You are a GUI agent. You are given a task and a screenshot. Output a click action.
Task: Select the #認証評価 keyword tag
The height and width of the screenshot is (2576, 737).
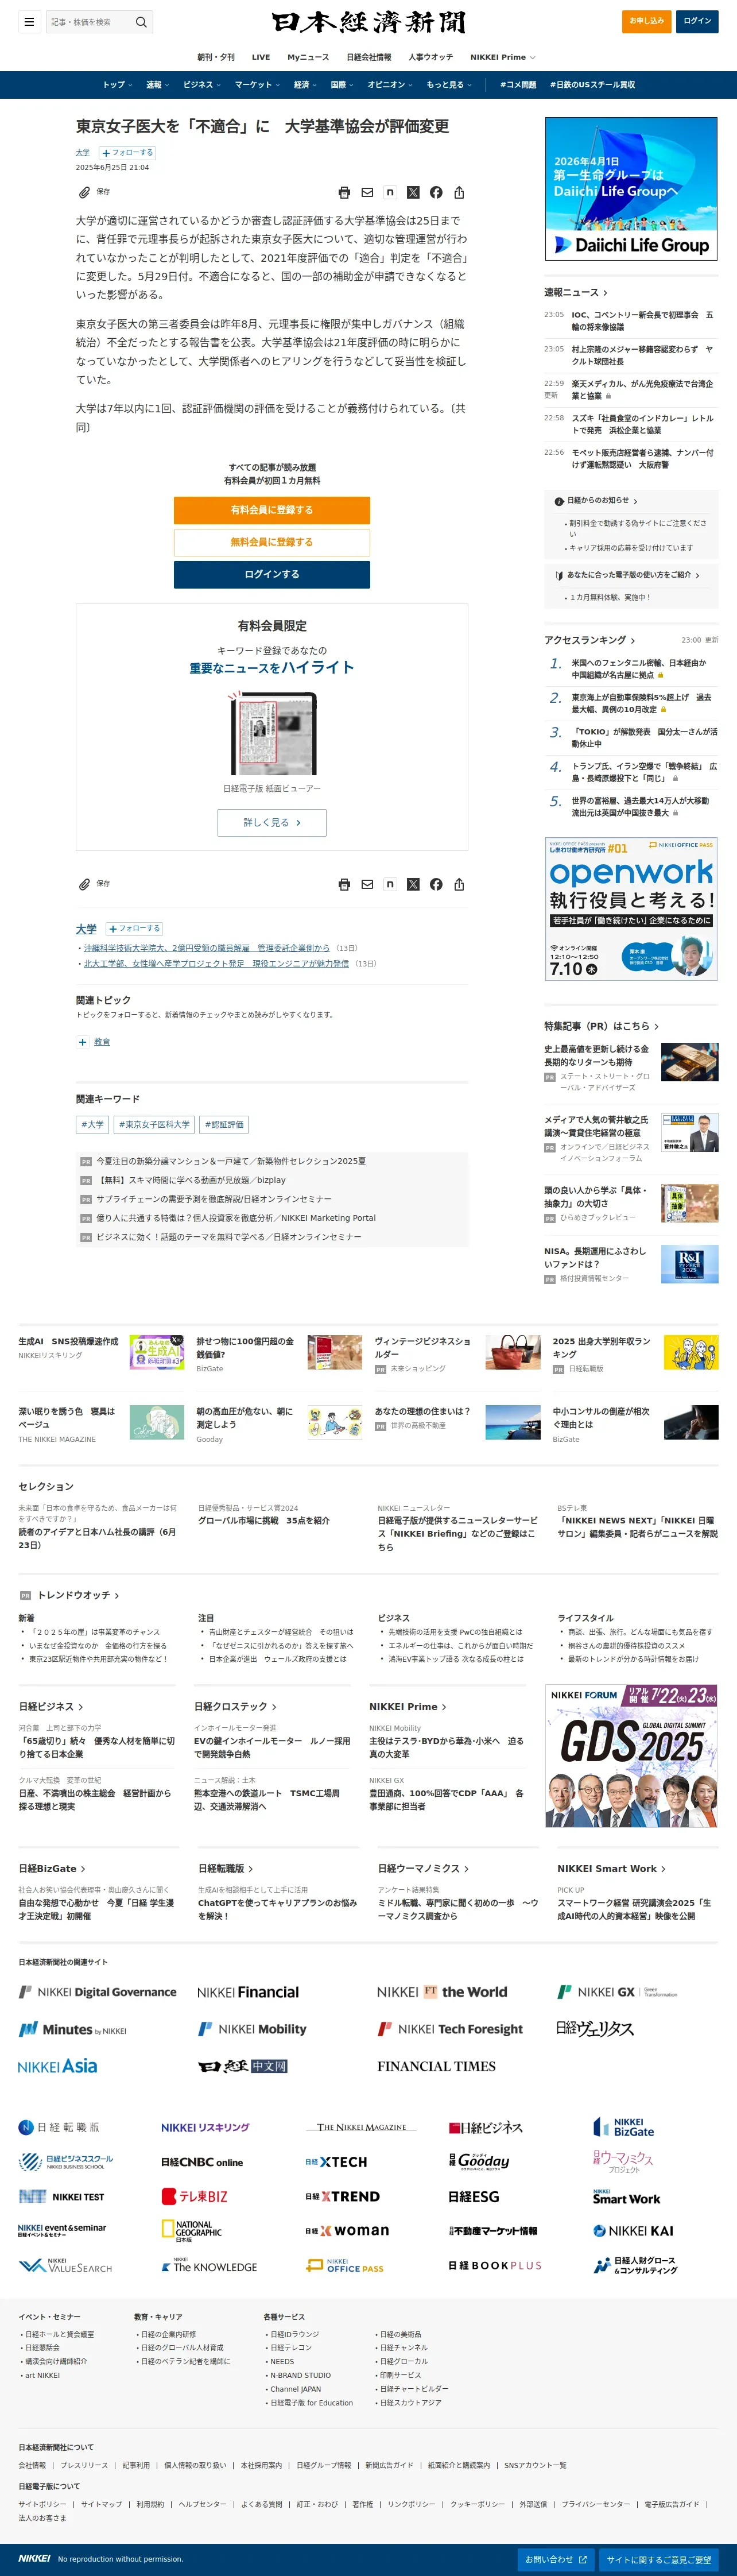[x=224, y=1125]
